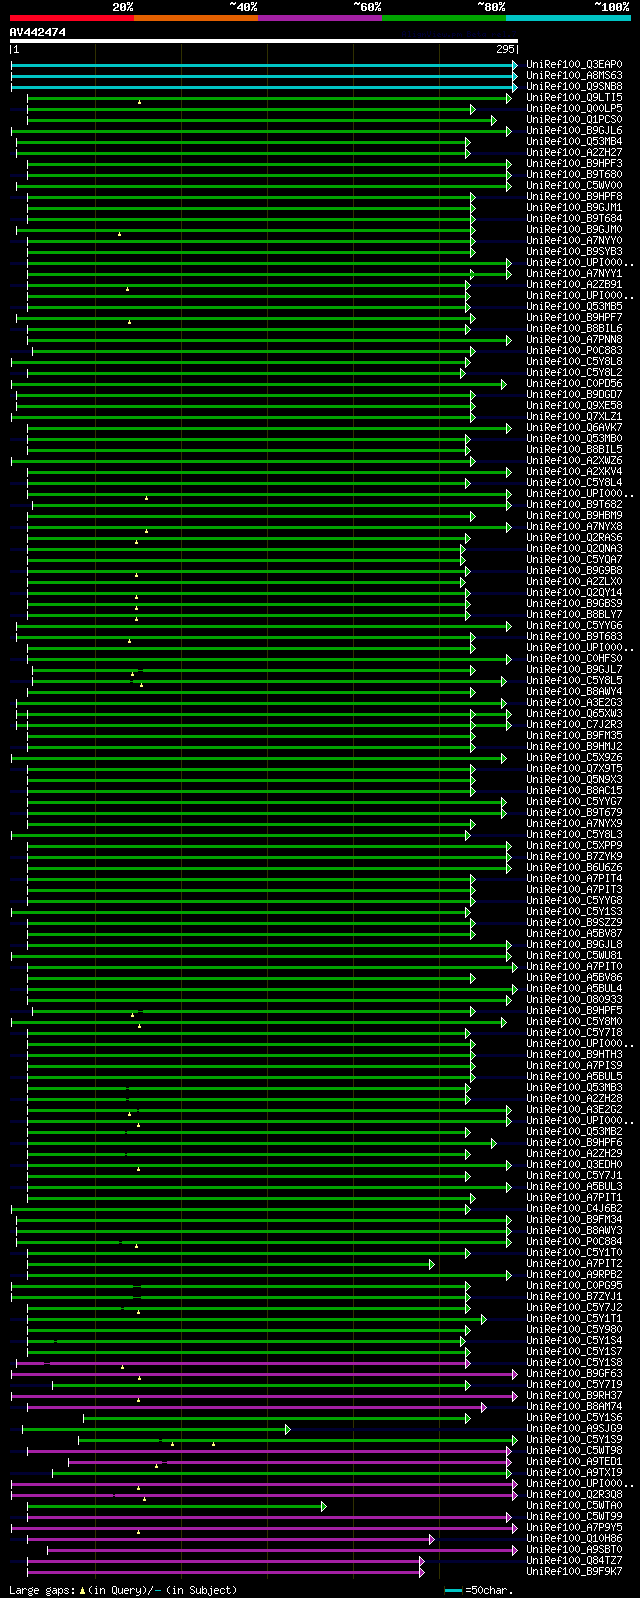
Task: Click the purple alignment bar of B9F9K7
Action: pyautogui.click(x=226, y=1572)
